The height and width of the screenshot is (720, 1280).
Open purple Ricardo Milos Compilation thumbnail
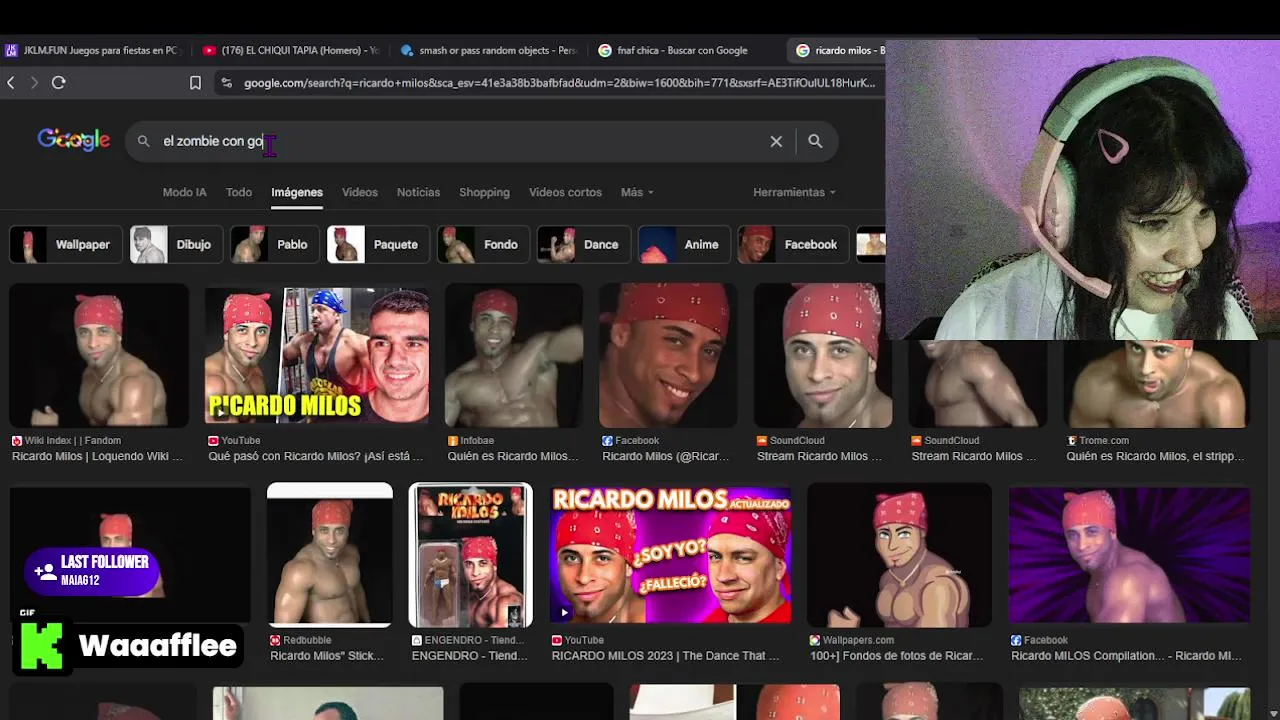(x=1129, y=555)
